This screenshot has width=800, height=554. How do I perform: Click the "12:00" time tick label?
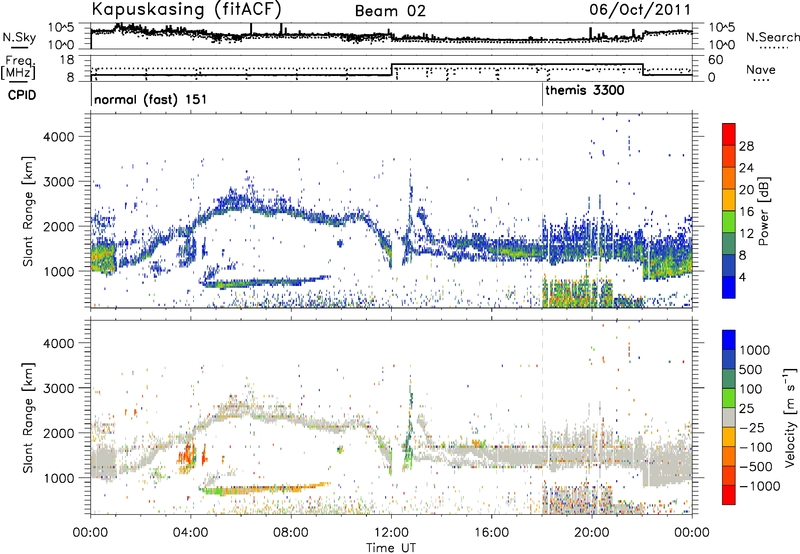click(x=391, y=533)
